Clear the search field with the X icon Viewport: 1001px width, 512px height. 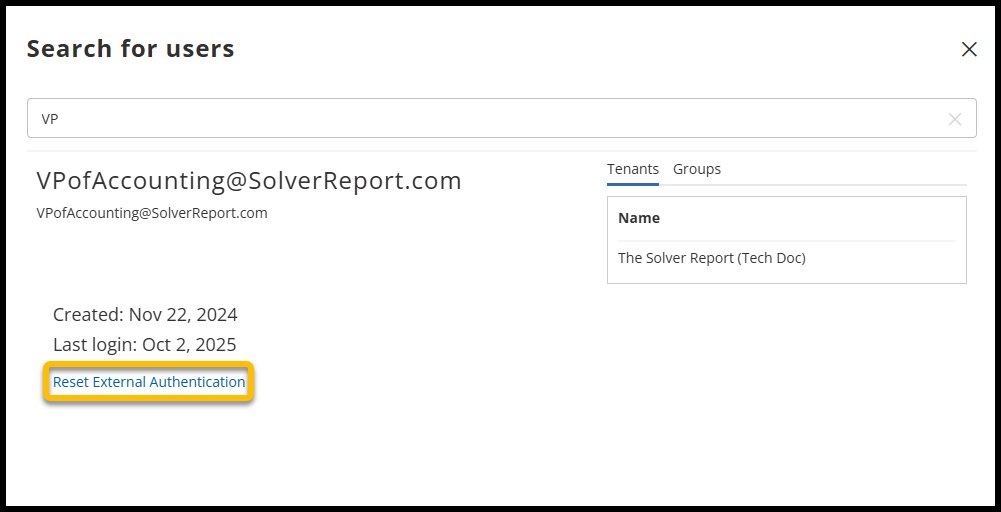pyautogui.click(x=954, y=119)
